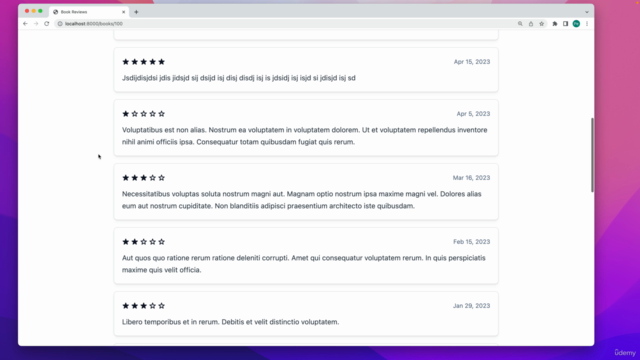Image resolution: width=640 pixels, height=360 pixels.
Task: Click the fourth empty star of Mar 16 review
Action: (x=153, y=178)
